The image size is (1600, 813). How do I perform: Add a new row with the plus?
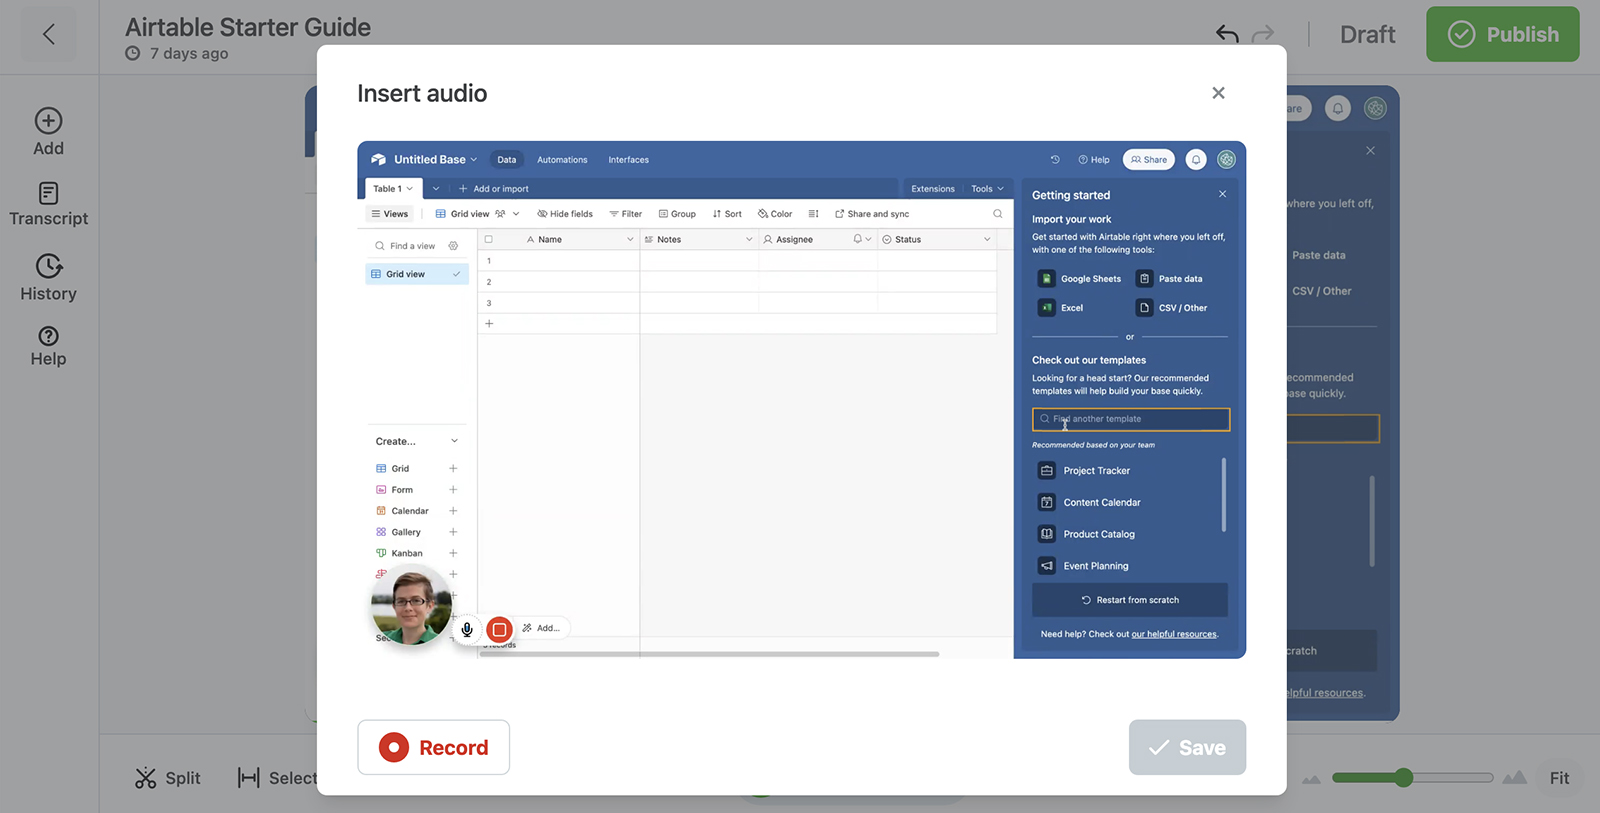[489, 324]
